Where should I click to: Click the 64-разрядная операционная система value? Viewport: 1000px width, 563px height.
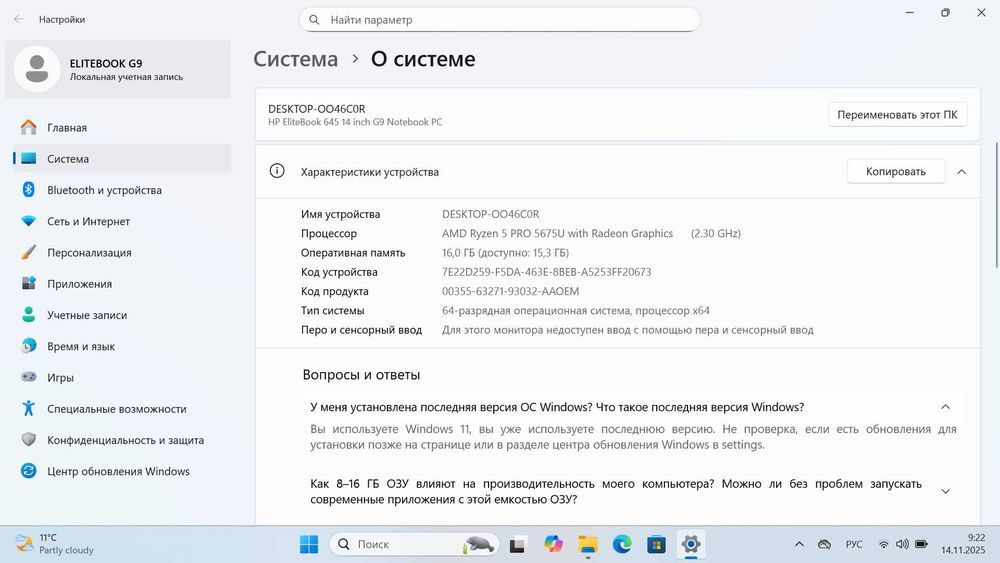point(575,311)
